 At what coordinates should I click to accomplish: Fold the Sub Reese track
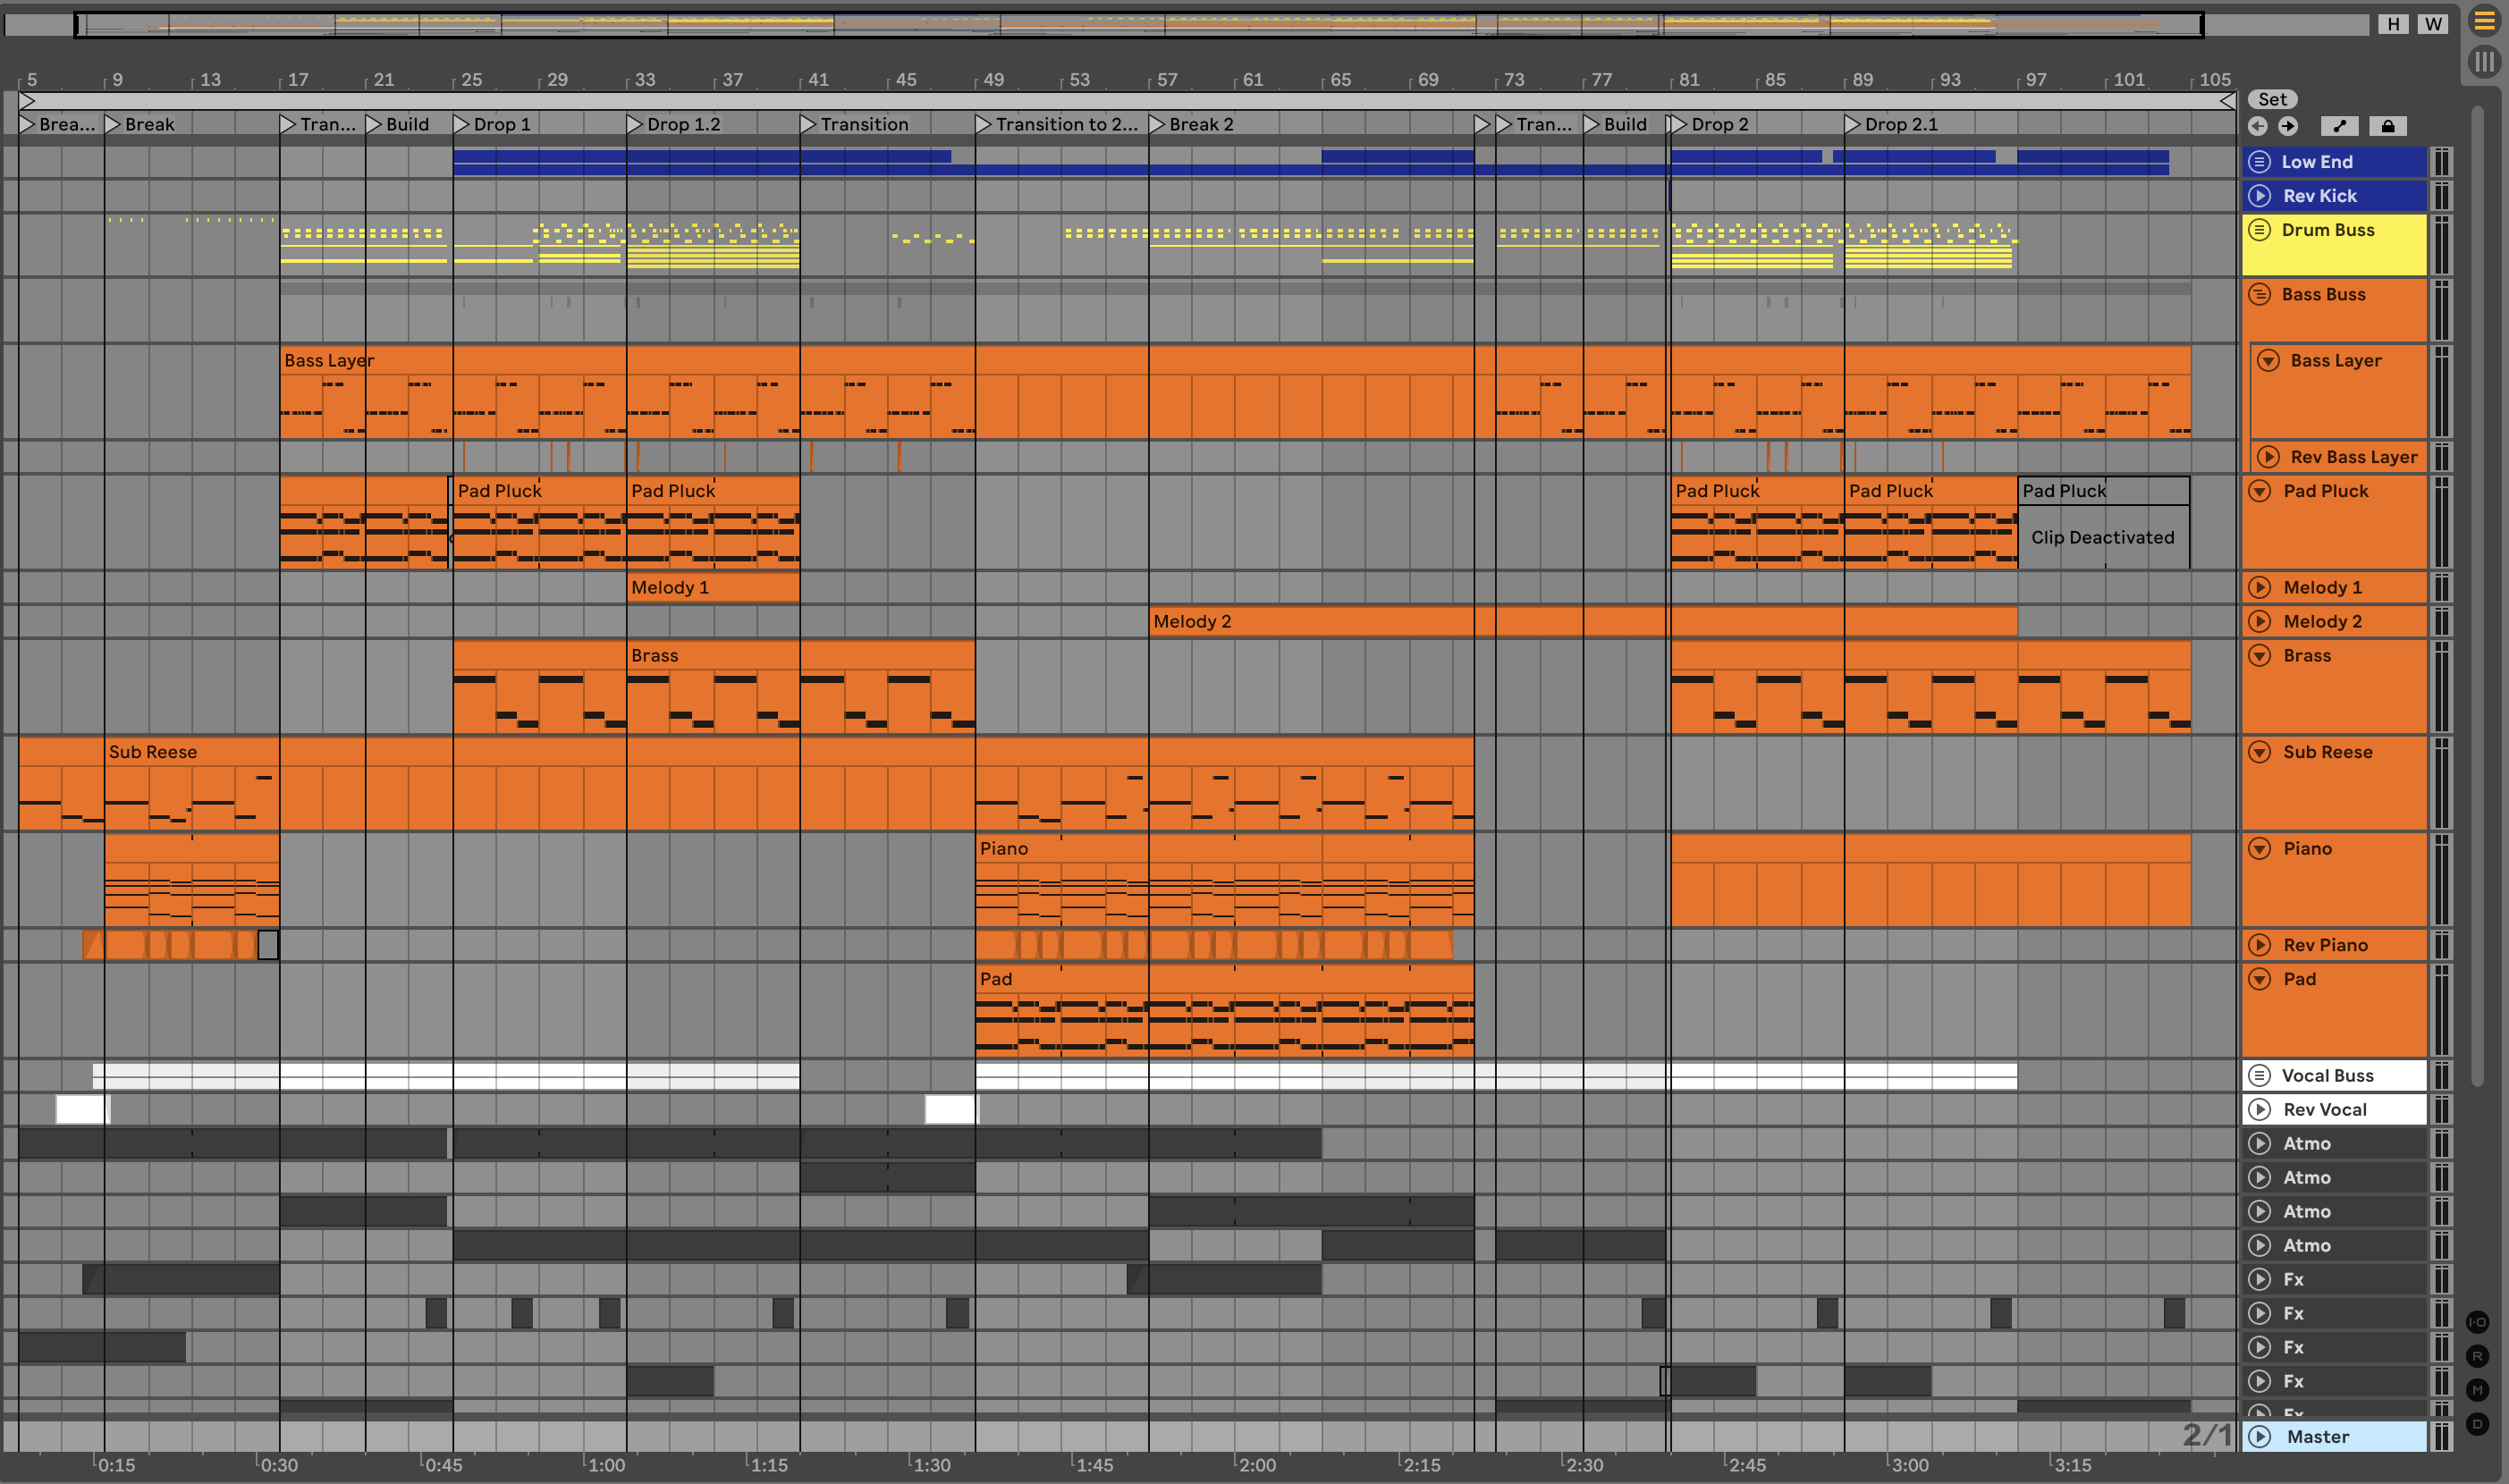(x=2259, y=752)
